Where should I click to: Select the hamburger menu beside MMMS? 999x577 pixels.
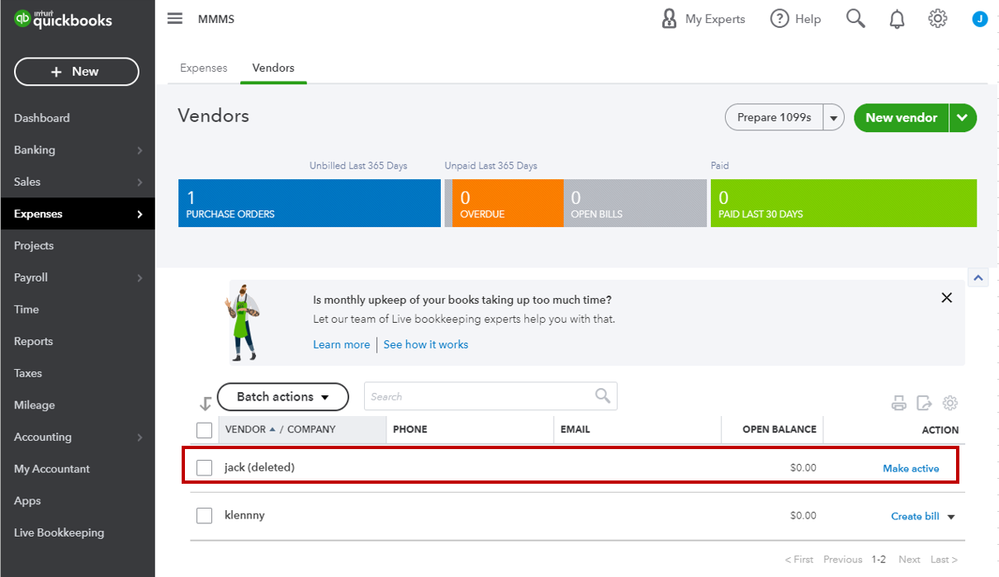click(174, 18)
